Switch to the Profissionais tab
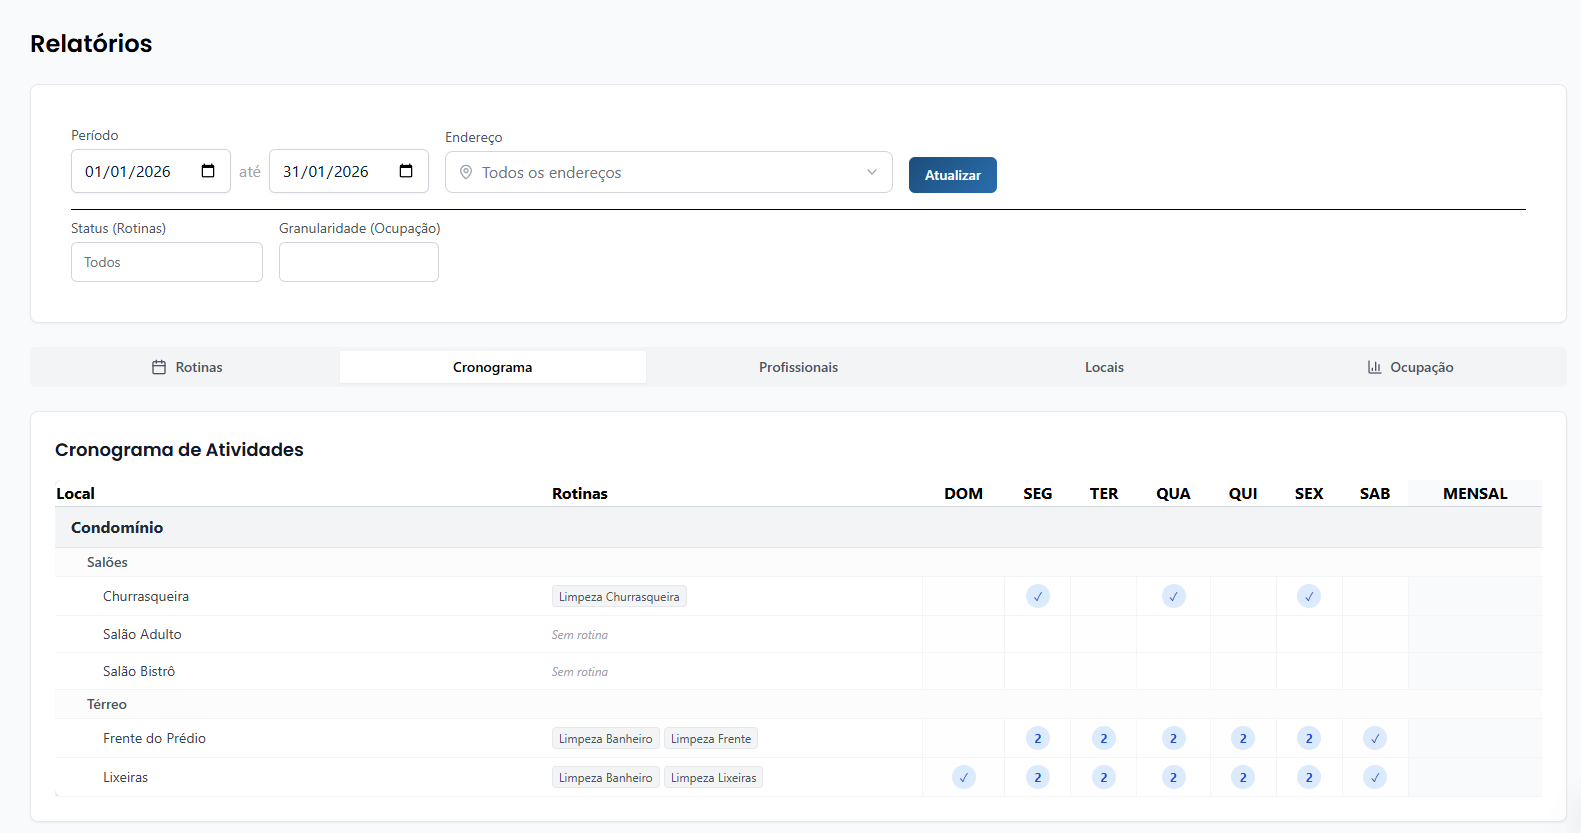Image resolution: width=1581 pixels, height=833 pixels. click(x=798, y=367)
